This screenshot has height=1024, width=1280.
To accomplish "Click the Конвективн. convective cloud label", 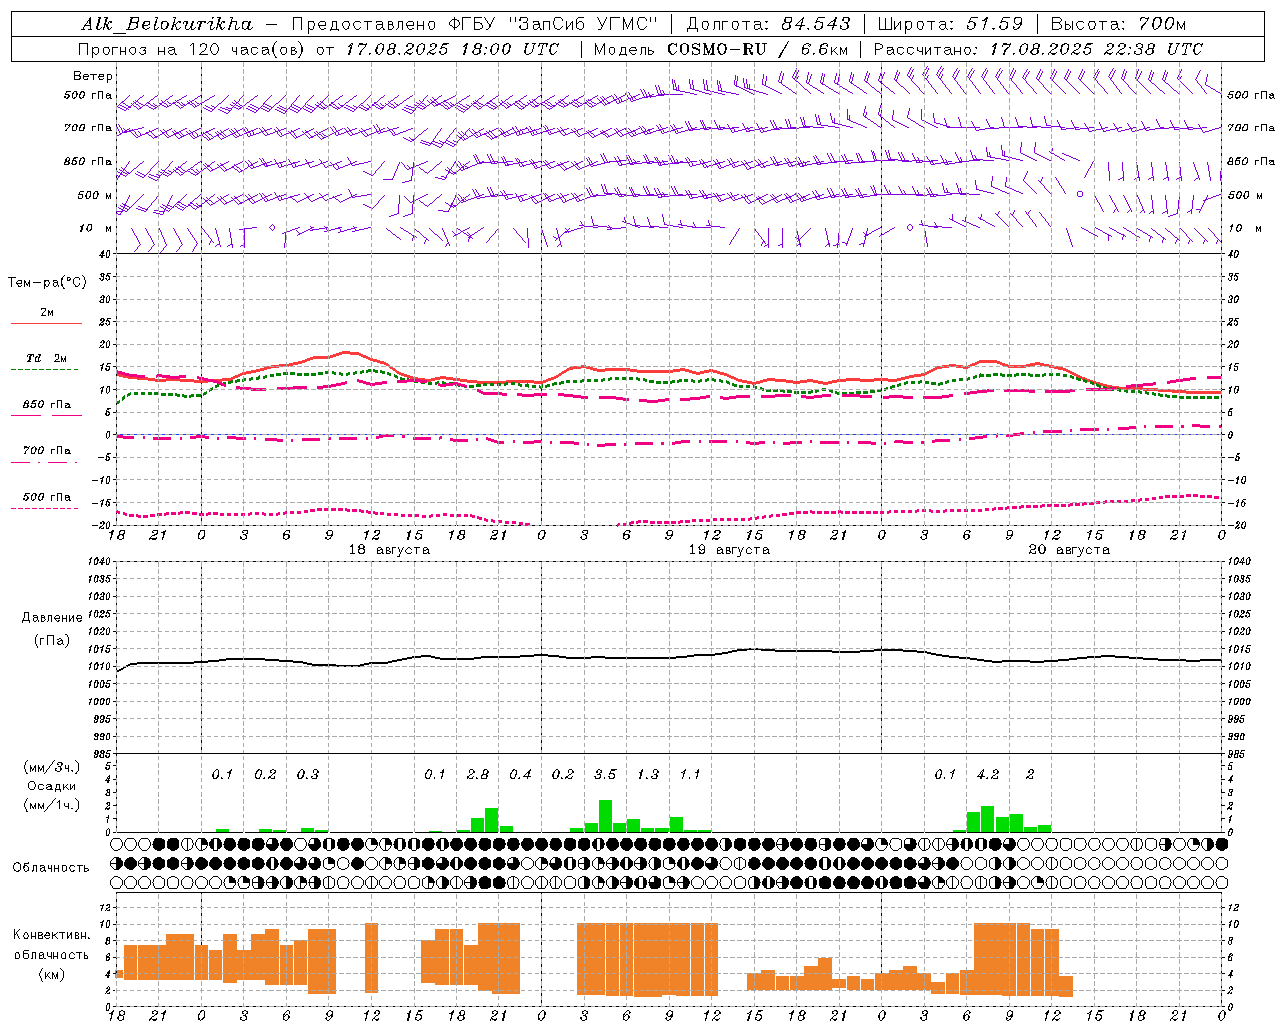I will click(52, 935).
